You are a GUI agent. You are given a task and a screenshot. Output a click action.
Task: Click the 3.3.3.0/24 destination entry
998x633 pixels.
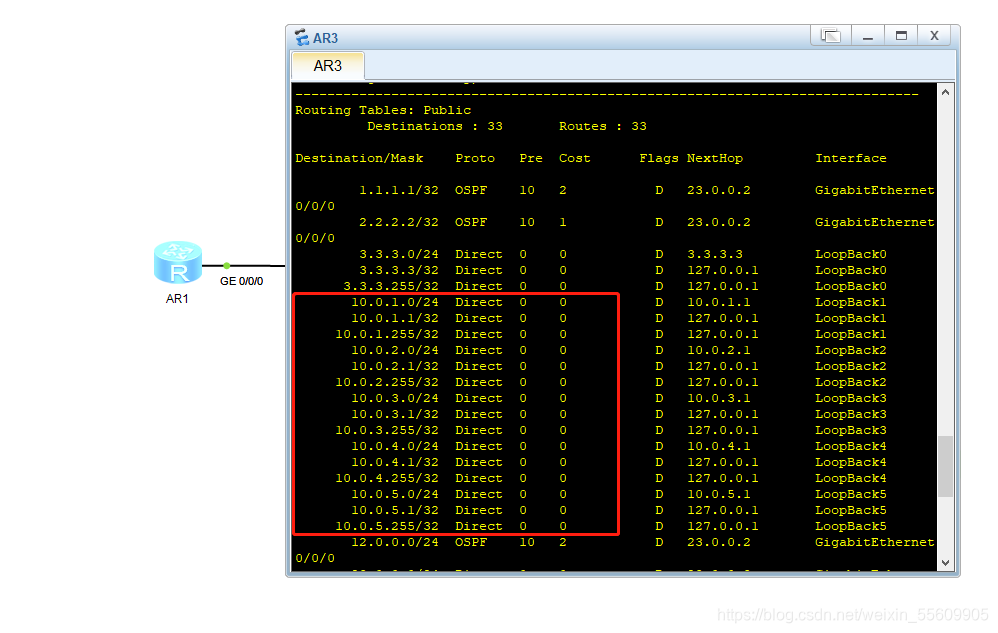[398, 254]
